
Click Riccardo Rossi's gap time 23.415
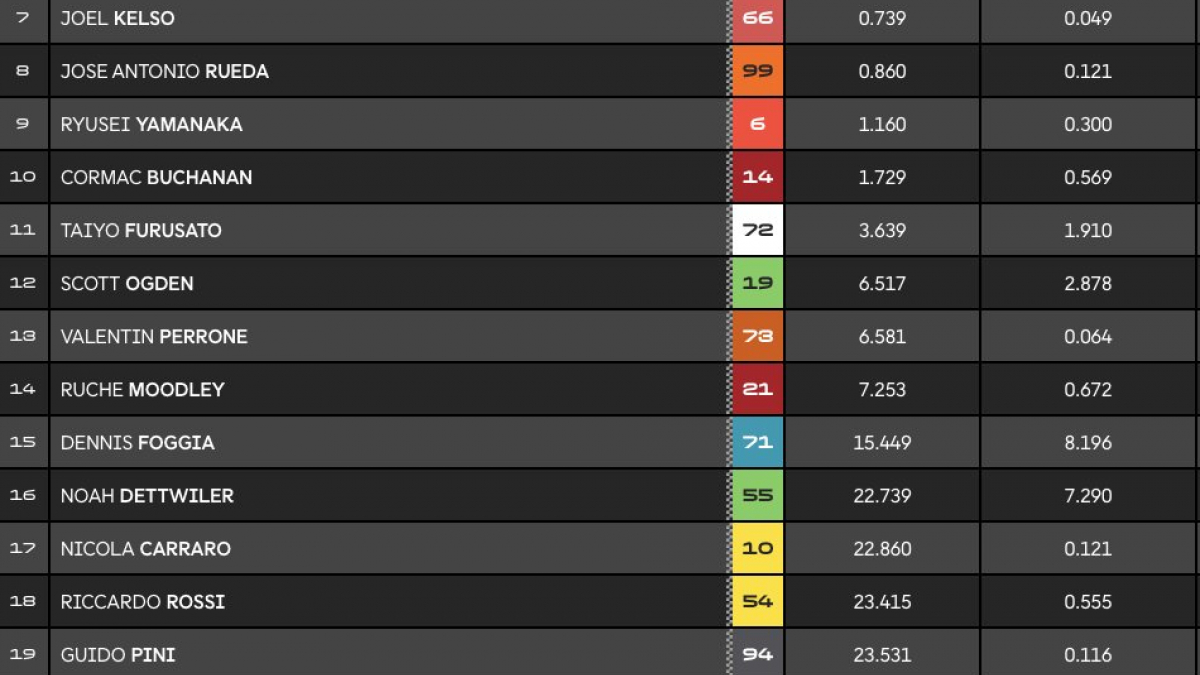pos(882,602)
